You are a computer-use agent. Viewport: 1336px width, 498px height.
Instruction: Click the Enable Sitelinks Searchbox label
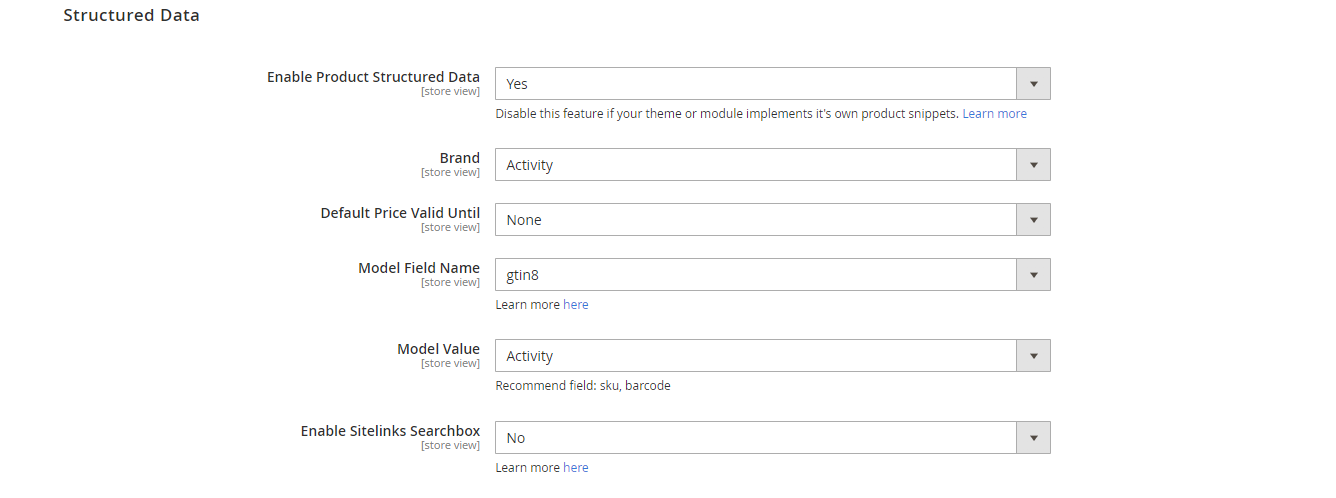[390, 431]
